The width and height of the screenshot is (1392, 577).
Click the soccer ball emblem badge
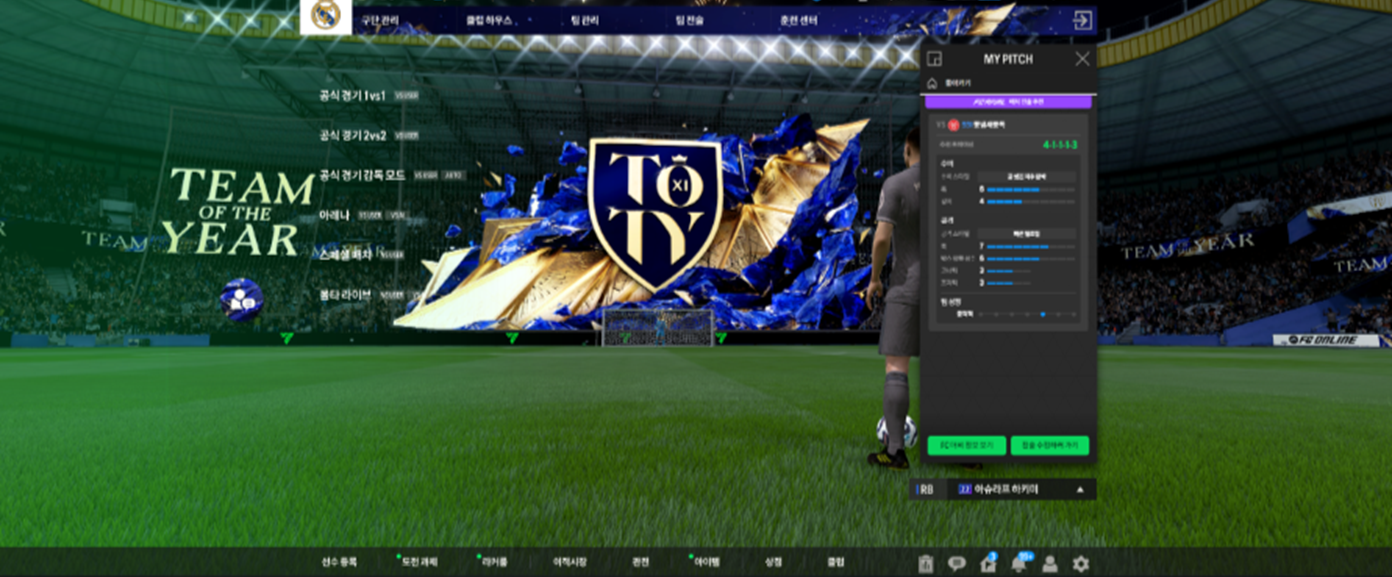coord(241,299)
